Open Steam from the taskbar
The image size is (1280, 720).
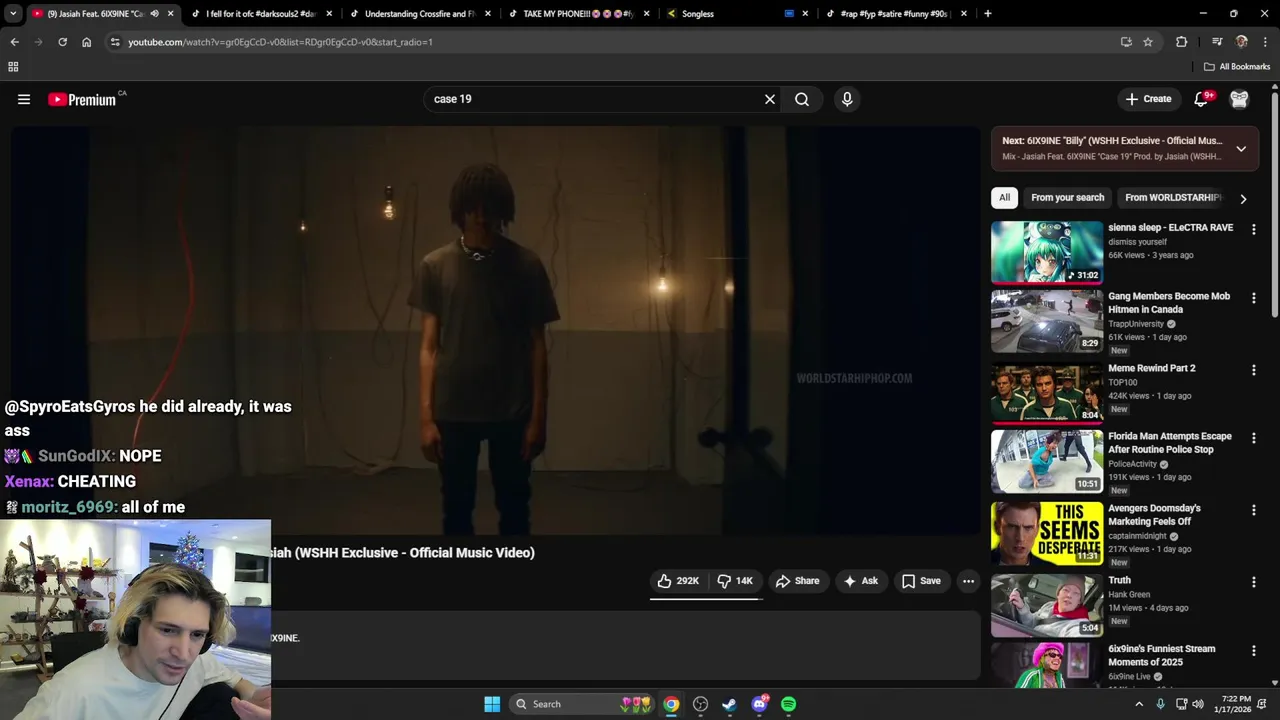click(x=729, y=704)
